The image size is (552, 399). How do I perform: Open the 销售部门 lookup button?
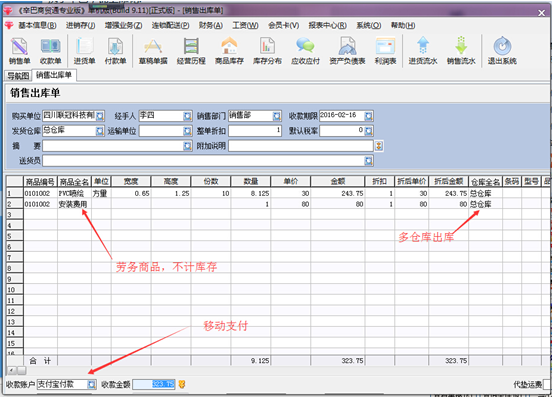tap(277, 116)
